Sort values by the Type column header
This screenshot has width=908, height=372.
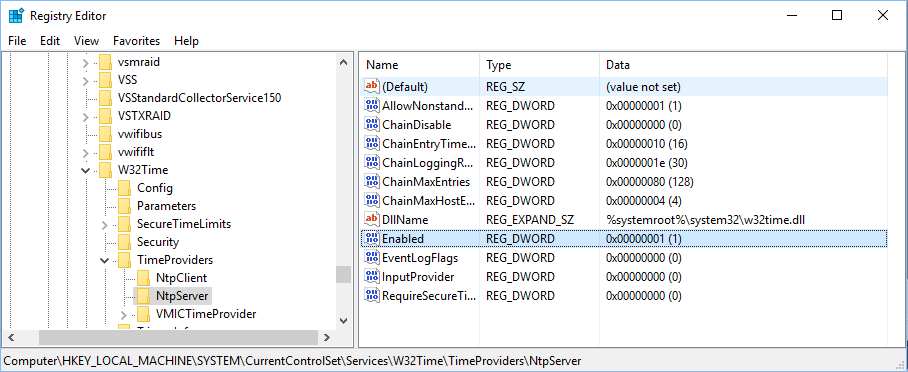click(x=540, y=65)
